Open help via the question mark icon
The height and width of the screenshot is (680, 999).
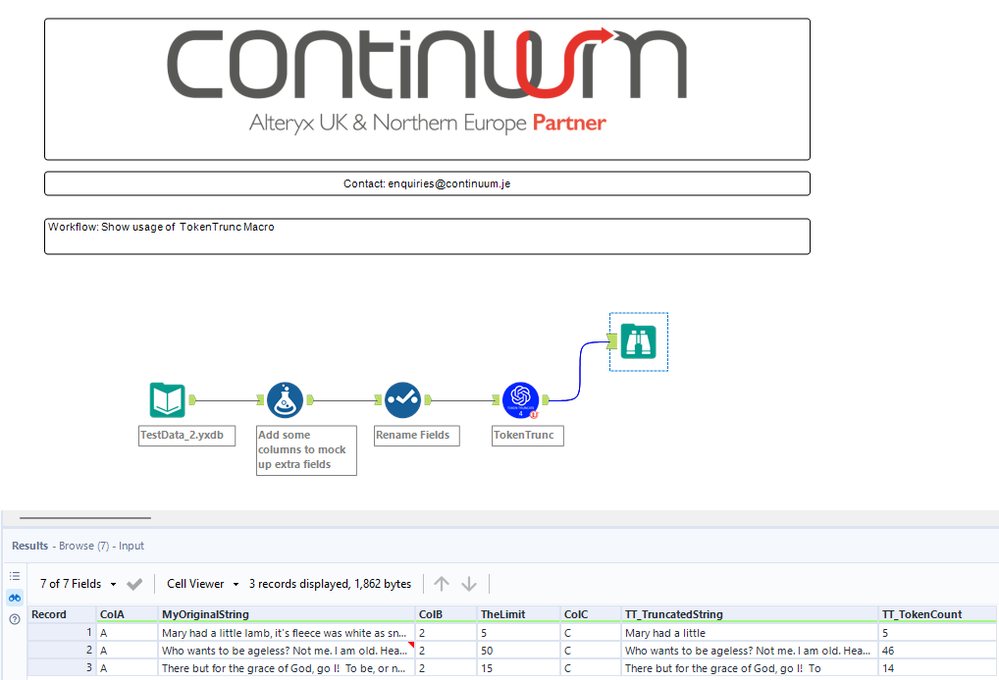(13, 619)
